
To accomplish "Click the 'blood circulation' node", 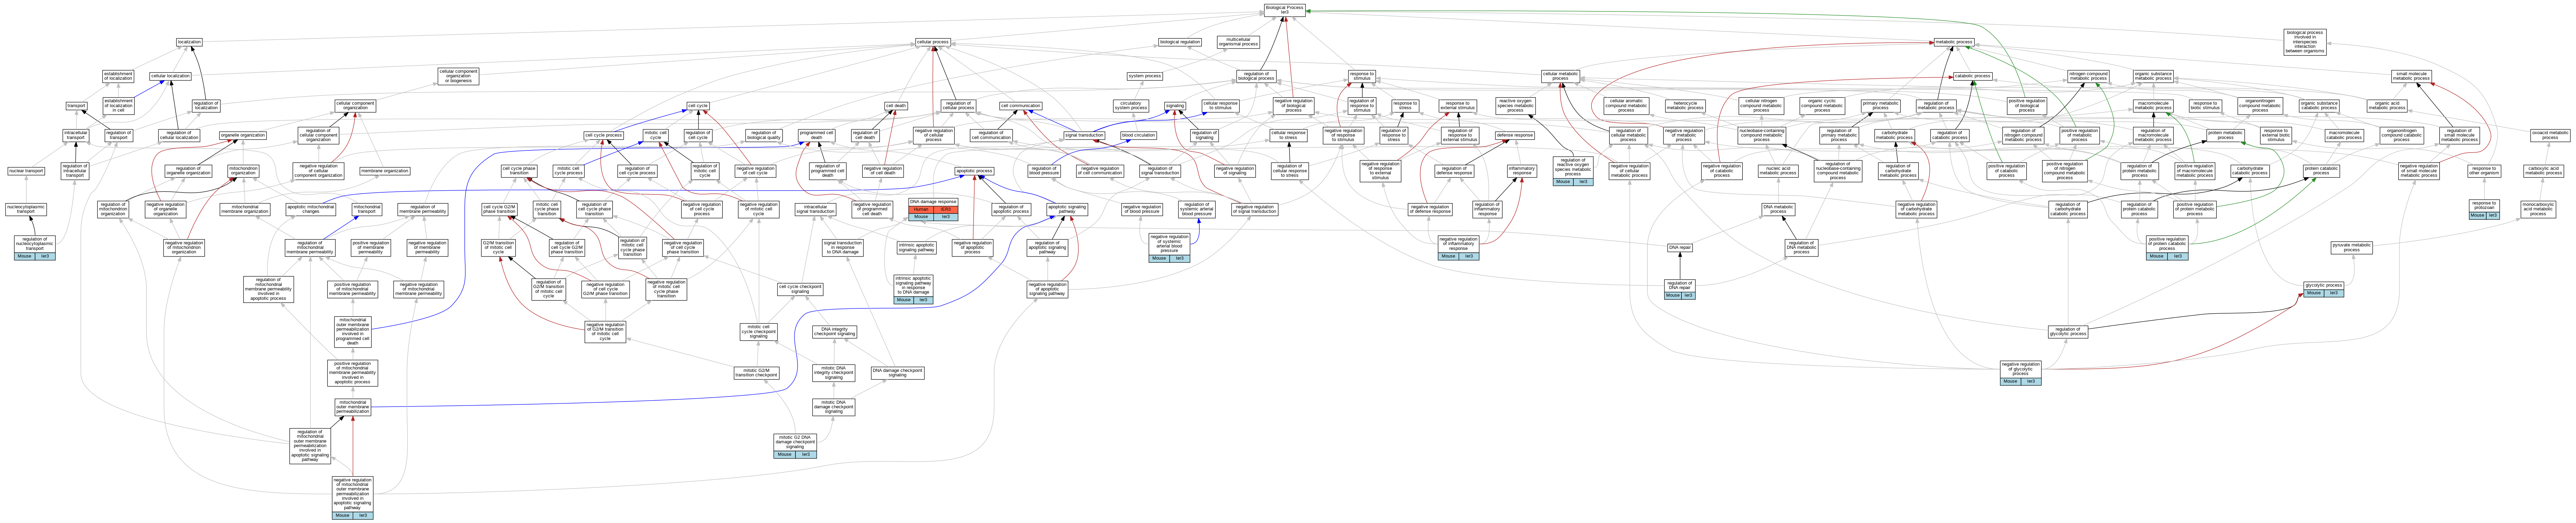I will click(1138, 135).
